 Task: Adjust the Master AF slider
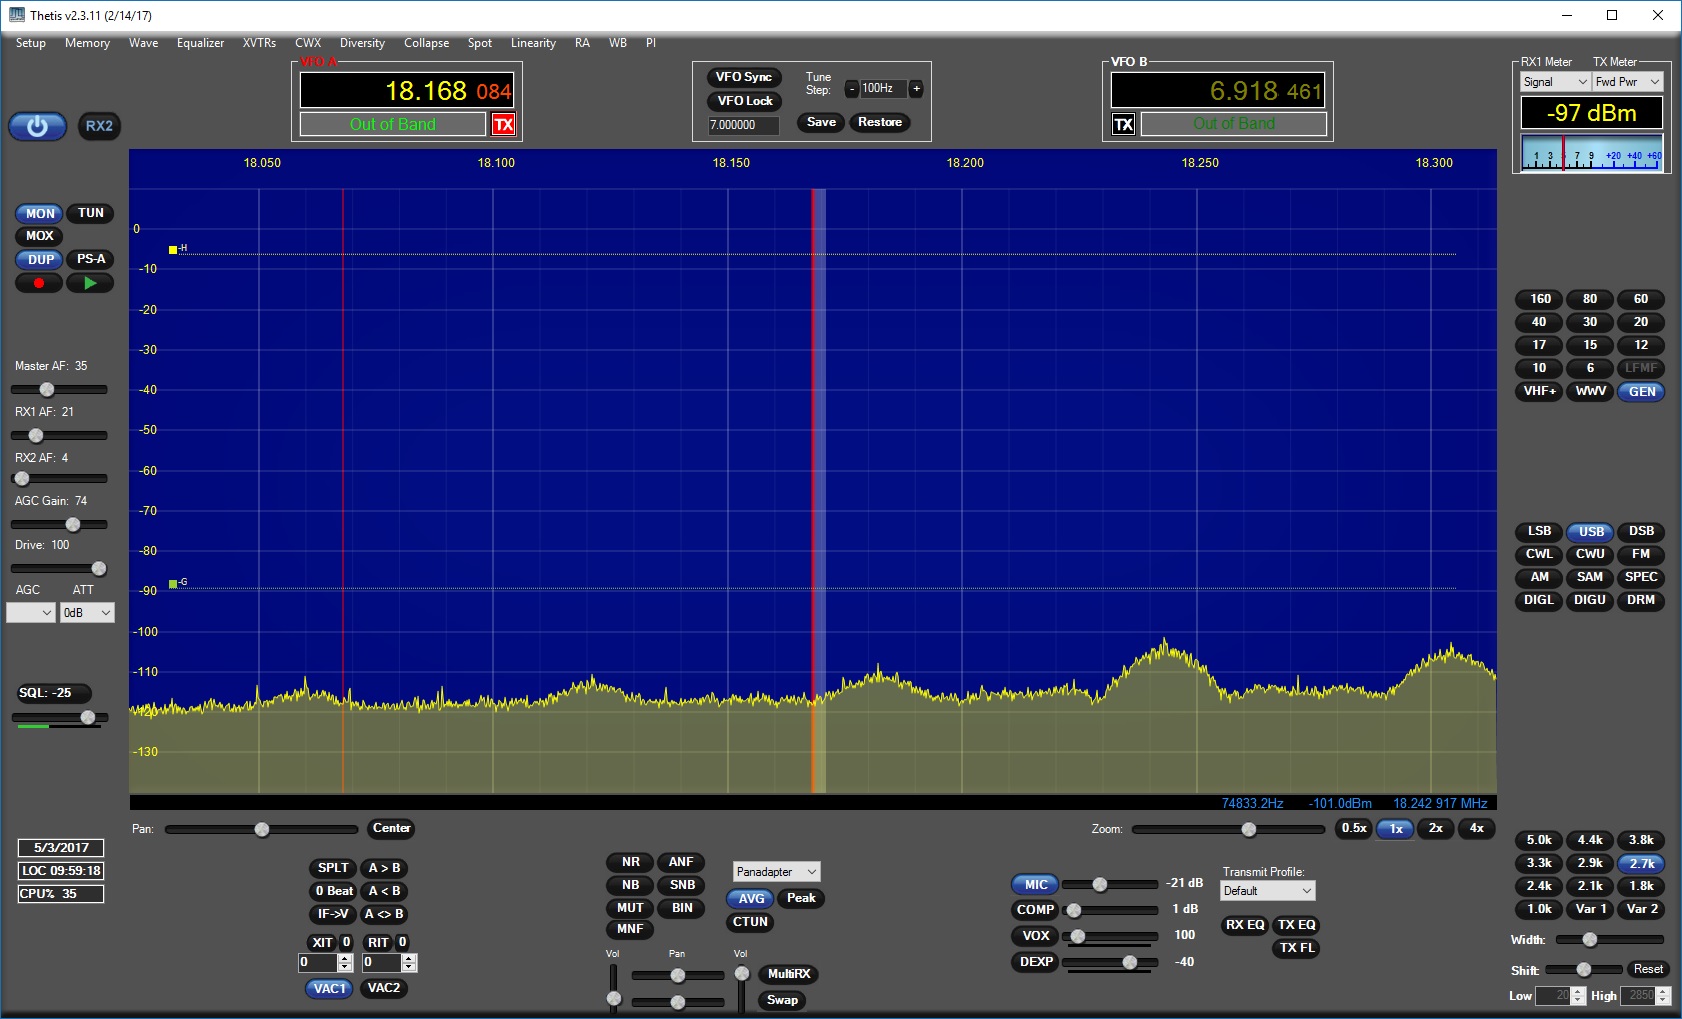pos(47,389)
